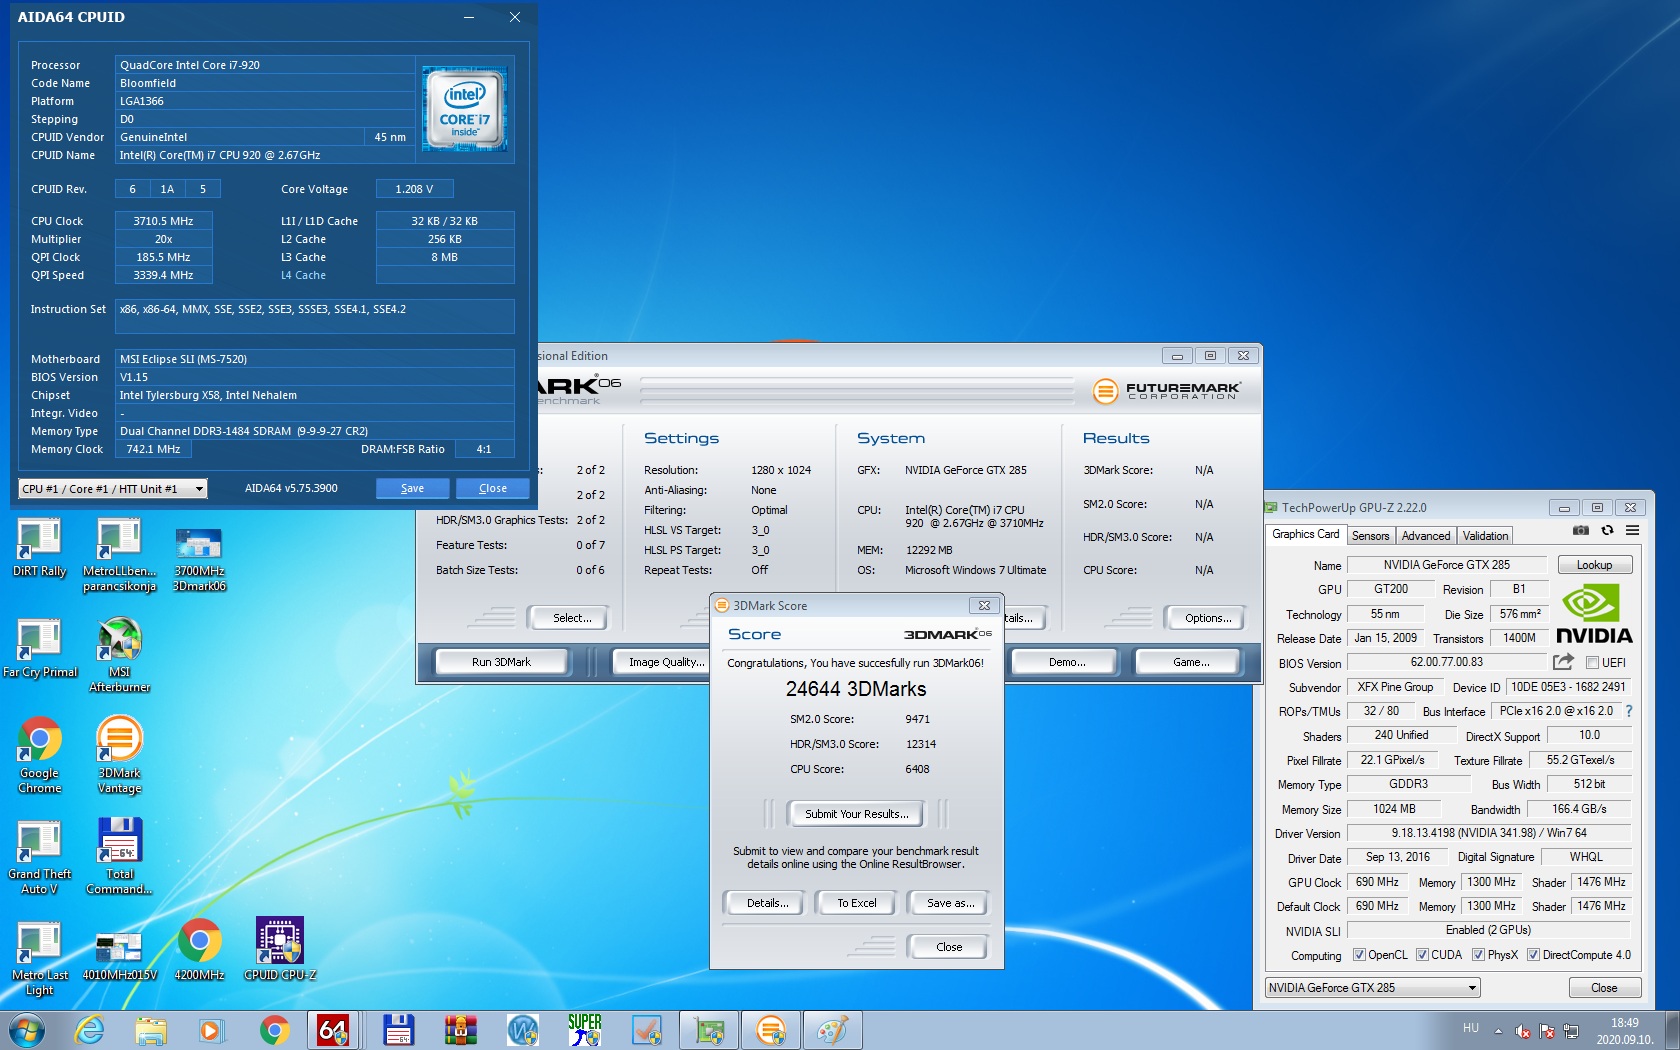Open 3DMark Vantage desktop icon

point(119,755)
